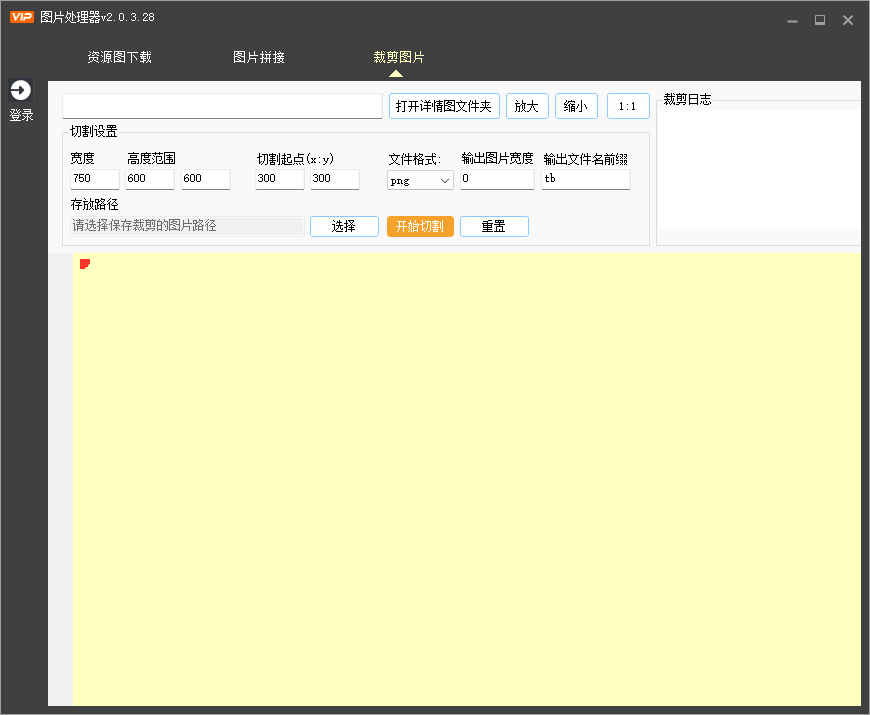870x715 pixels.
Task: Click the 切割起点 y value field
Action: (x=335, y=179)
